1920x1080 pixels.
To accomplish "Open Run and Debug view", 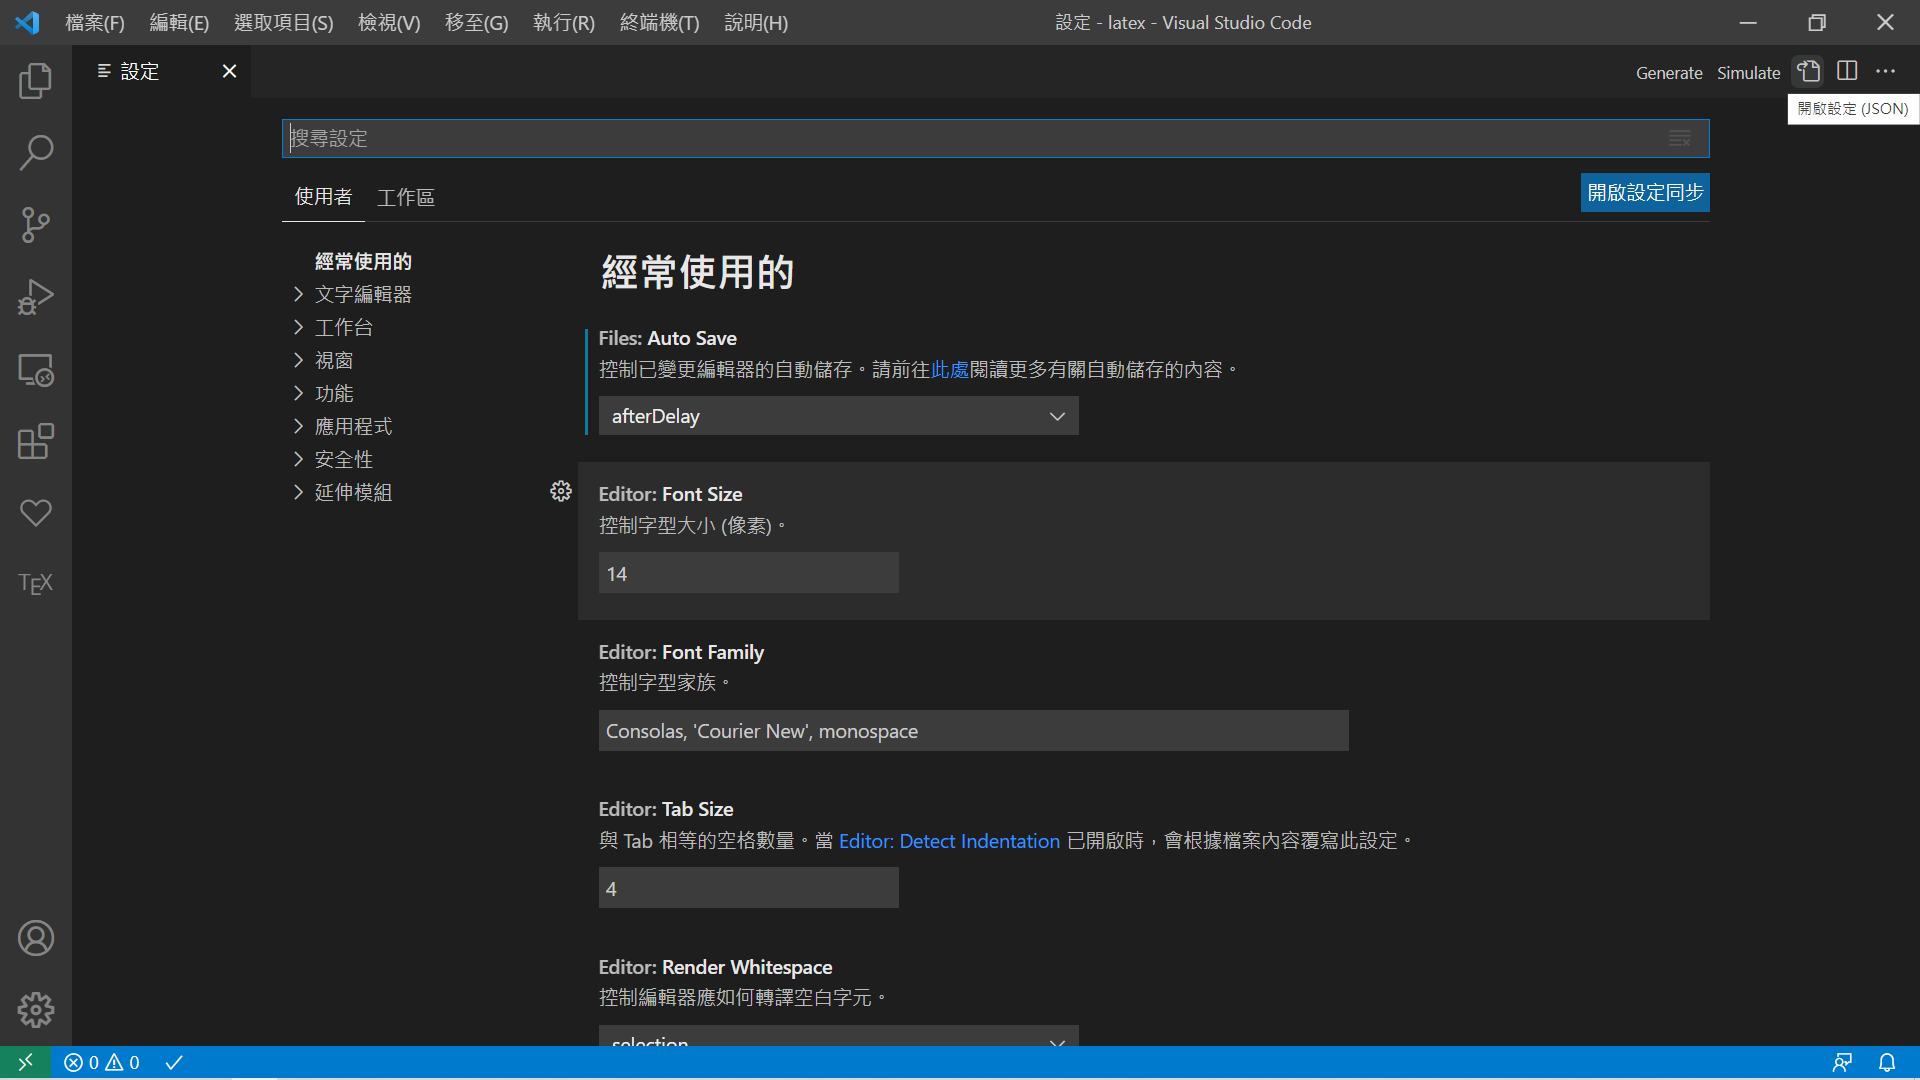I will click(36, 297).
